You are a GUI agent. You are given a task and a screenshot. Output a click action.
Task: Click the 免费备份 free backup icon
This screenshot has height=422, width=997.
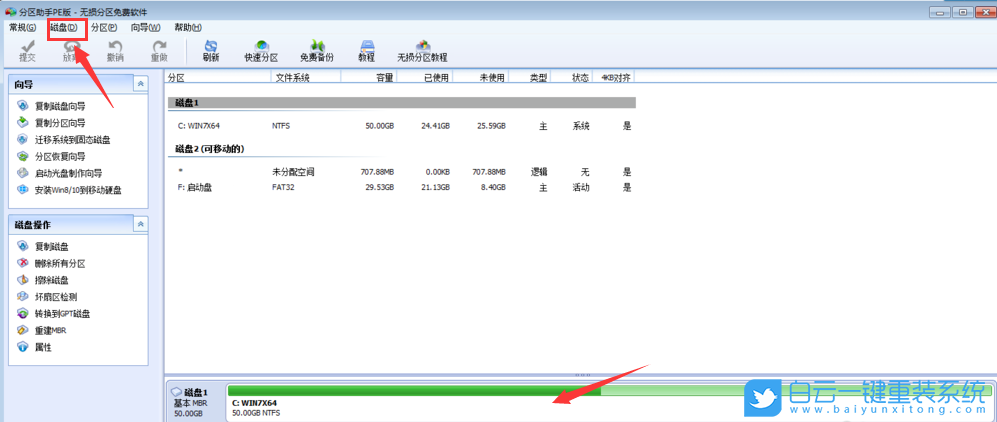click(317, 50)
